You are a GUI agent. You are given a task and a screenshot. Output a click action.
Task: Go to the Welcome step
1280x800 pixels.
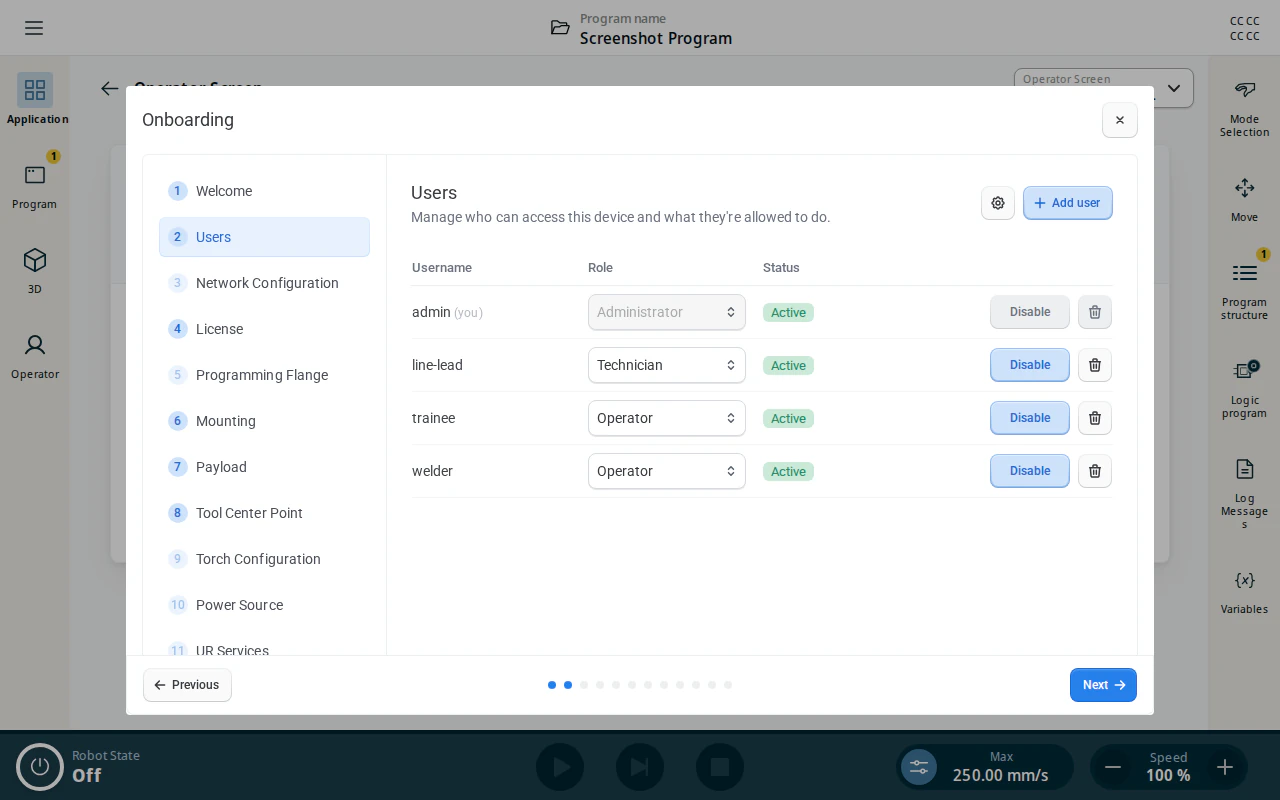coord(264,191)
